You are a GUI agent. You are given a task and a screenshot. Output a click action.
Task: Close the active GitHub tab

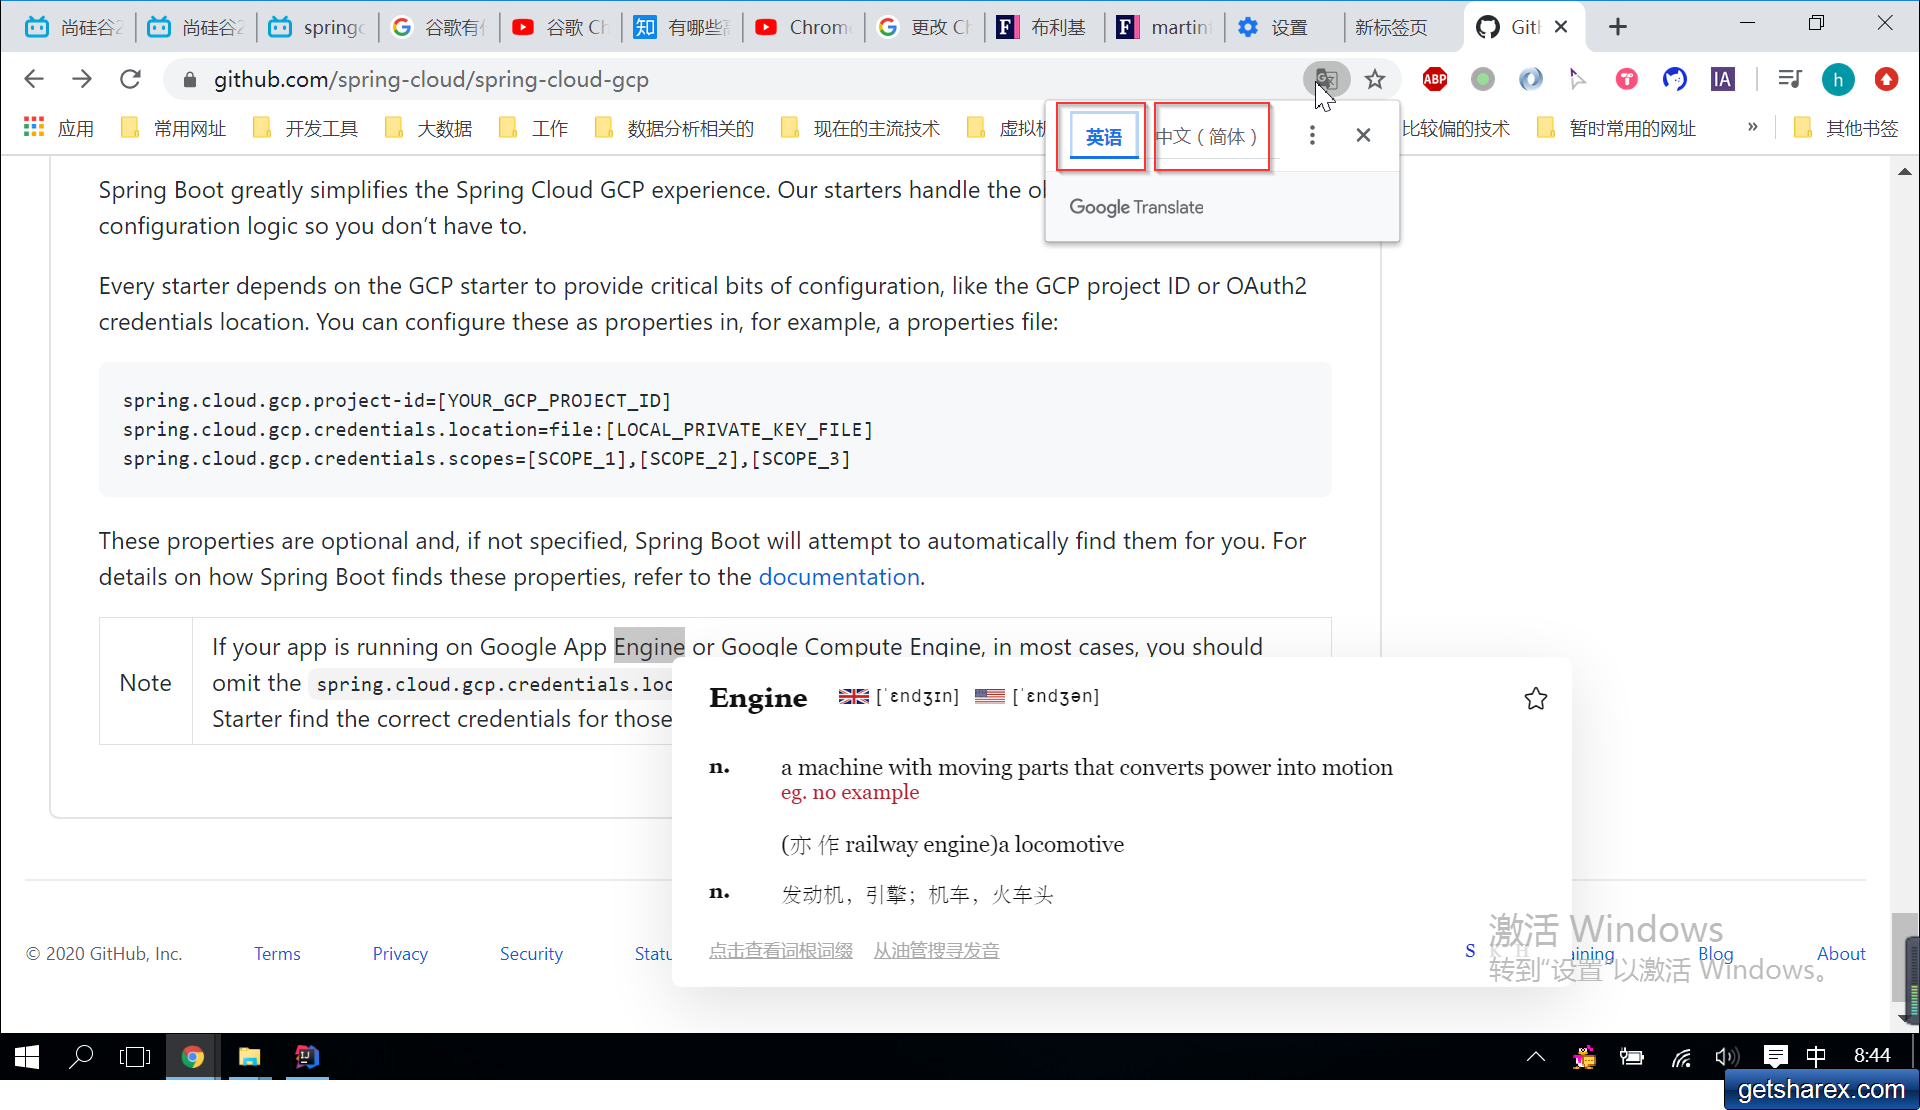(x=1561, y=27)
